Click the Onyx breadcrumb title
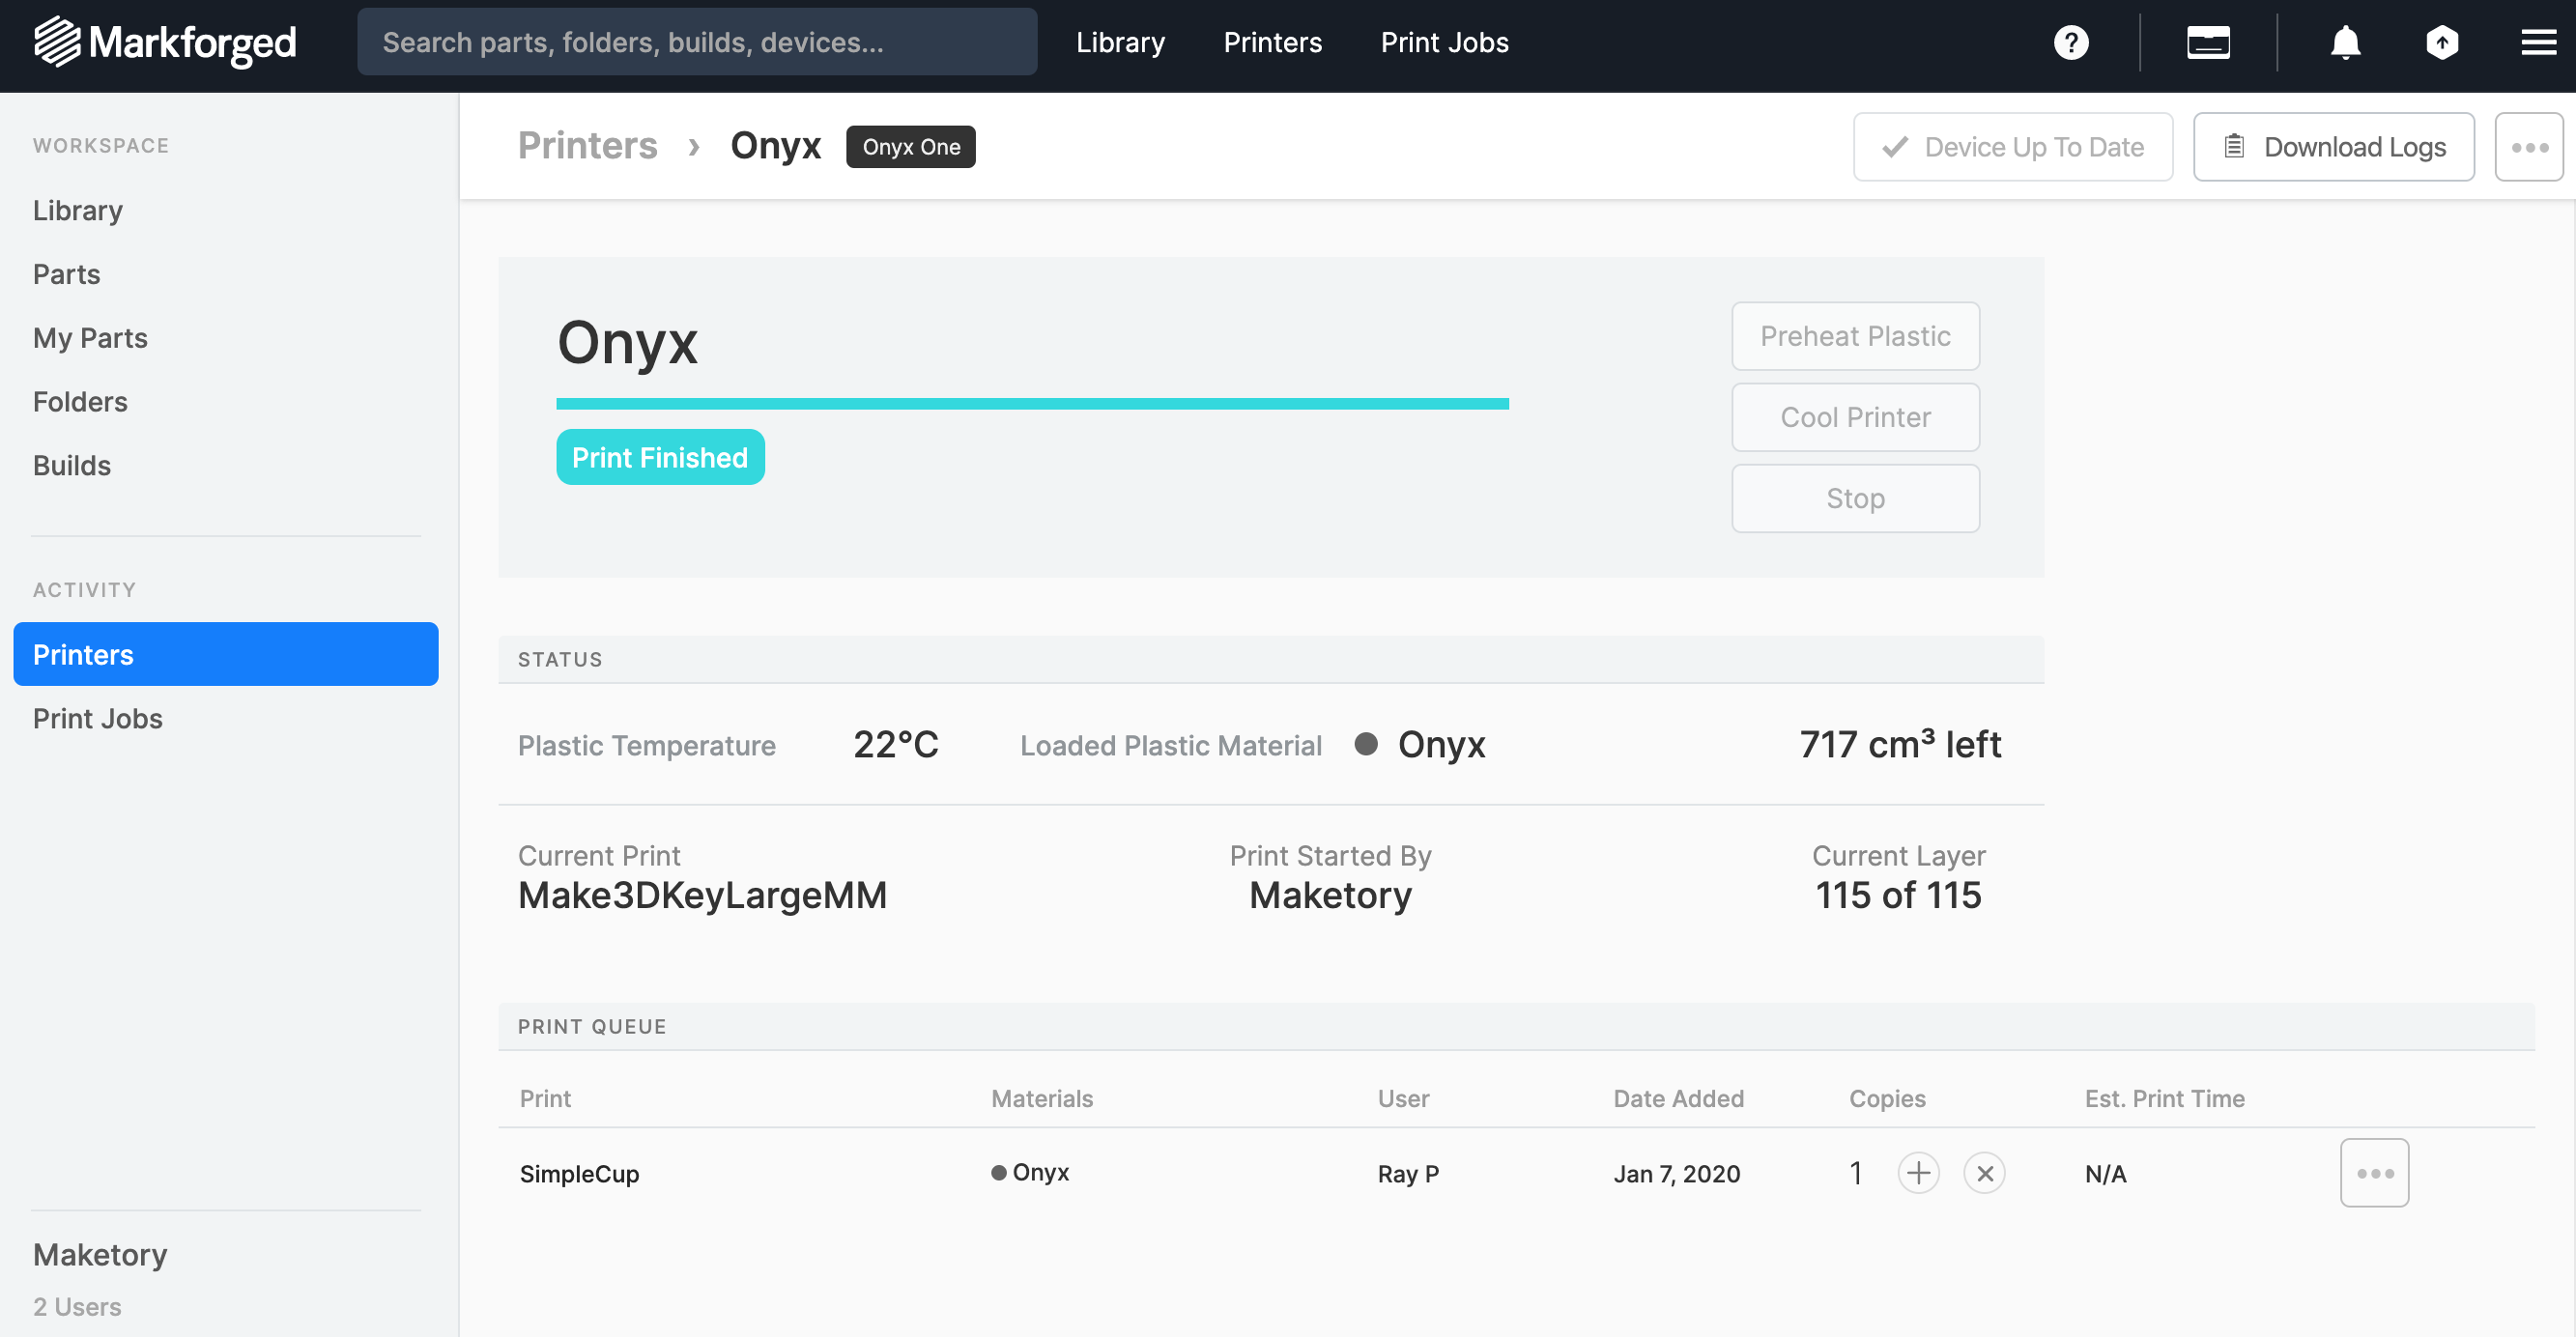This screenshot has height=1337, width=2576. tap(776, 147)
